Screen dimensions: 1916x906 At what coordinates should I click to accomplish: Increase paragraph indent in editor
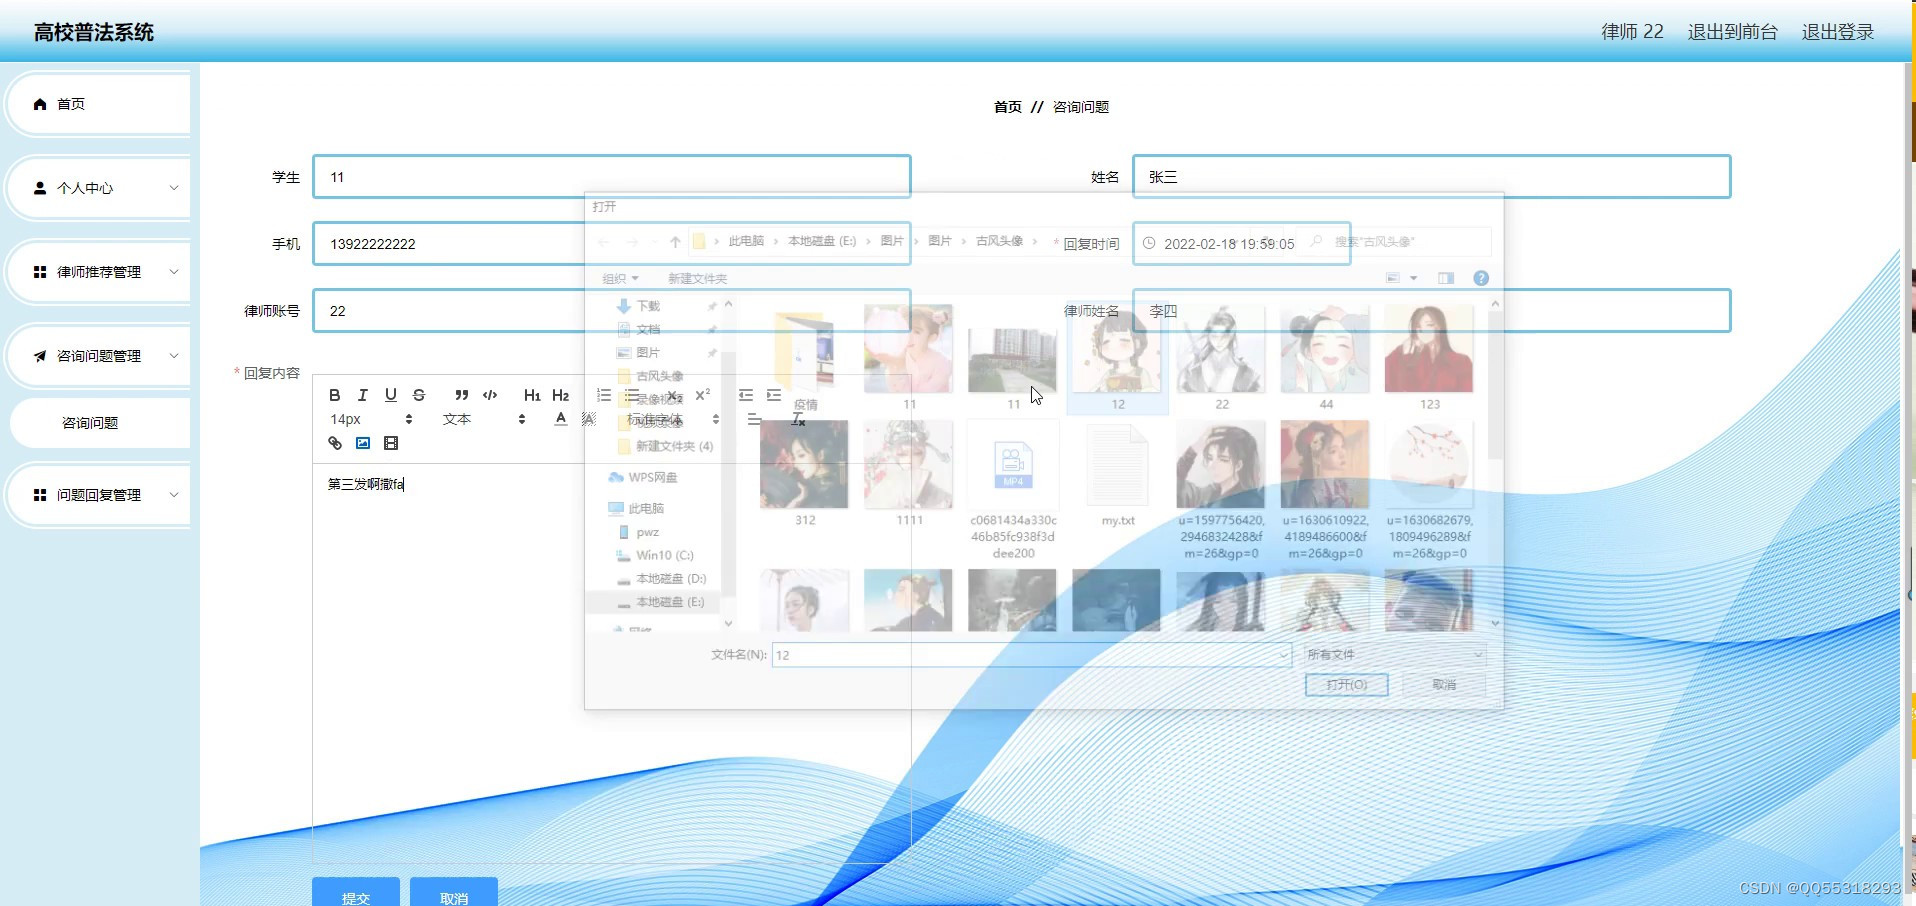click(x=774, y=395)
